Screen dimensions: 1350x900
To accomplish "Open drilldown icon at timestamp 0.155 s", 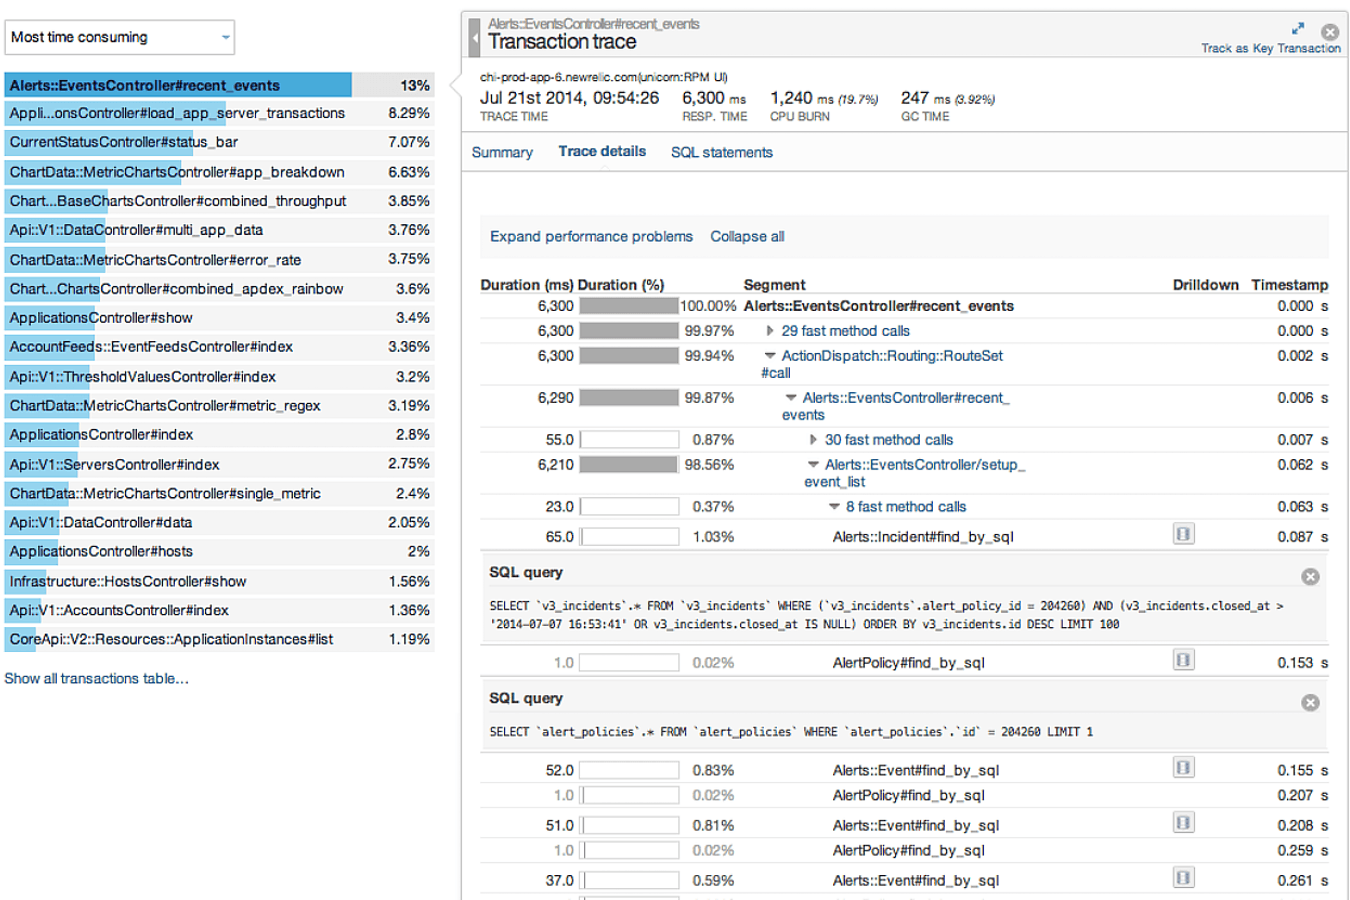I will [1183, 768].
